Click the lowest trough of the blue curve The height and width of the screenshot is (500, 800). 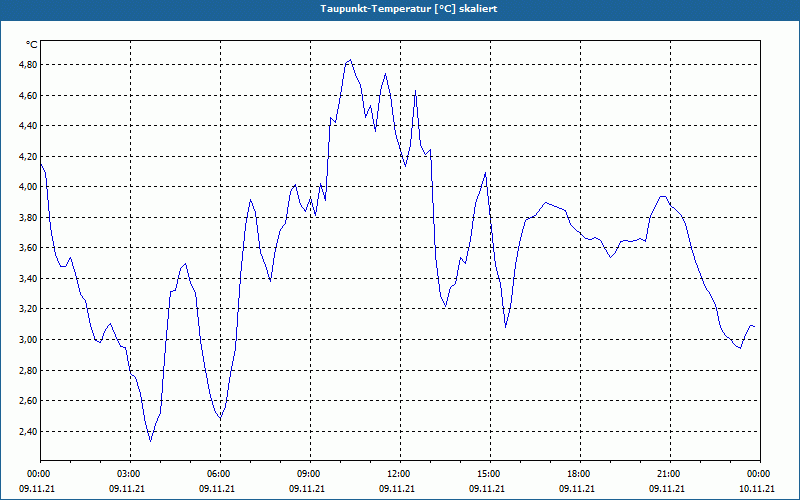151,441
